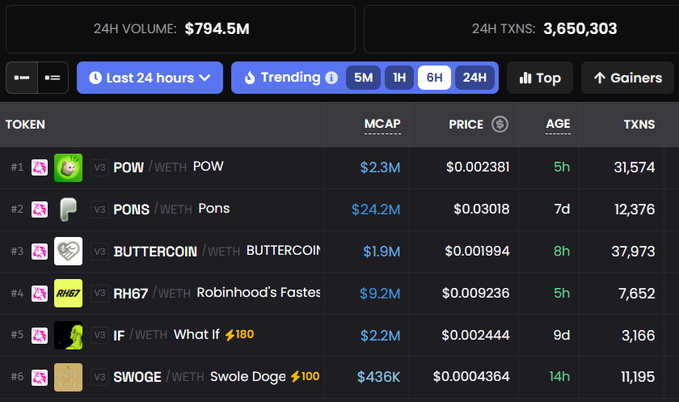Click PONS token P logo icon
Screen dimensions: 679x402
[68, 210]
